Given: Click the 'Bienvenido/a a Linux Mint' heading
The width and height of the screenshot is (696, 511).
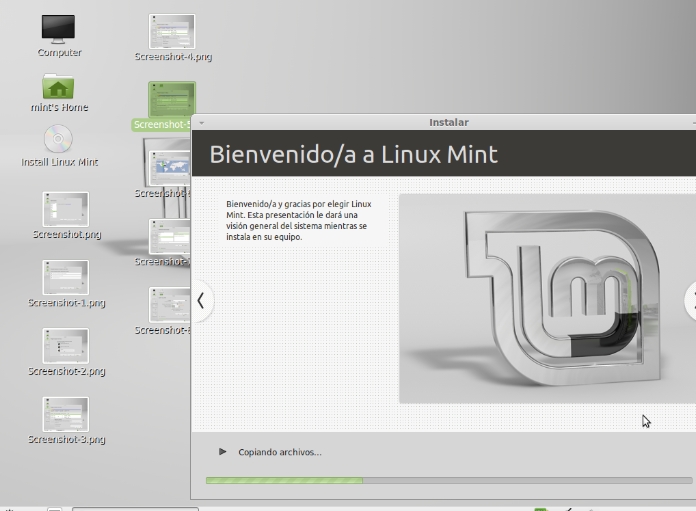Looking at the screenshot, I should pos(353,154).
